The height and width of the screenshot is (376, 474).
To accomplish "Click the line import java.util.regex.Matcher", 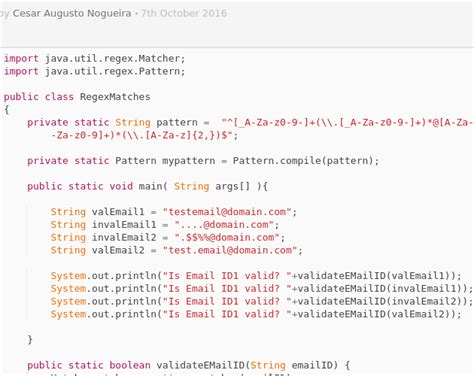I will coord(94,59).
